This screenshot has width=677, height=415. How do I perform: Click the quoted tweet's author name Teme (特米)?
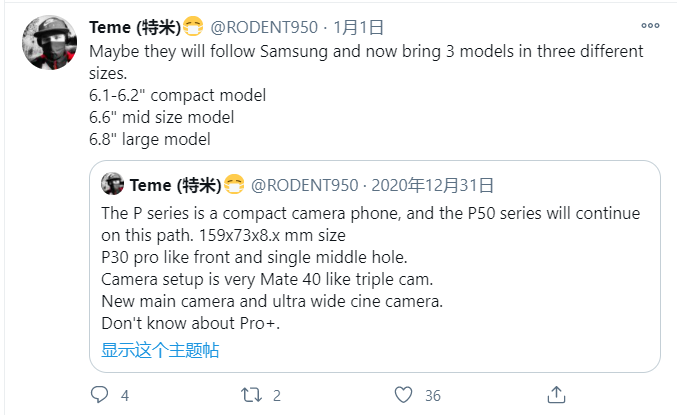click(175, 185)
